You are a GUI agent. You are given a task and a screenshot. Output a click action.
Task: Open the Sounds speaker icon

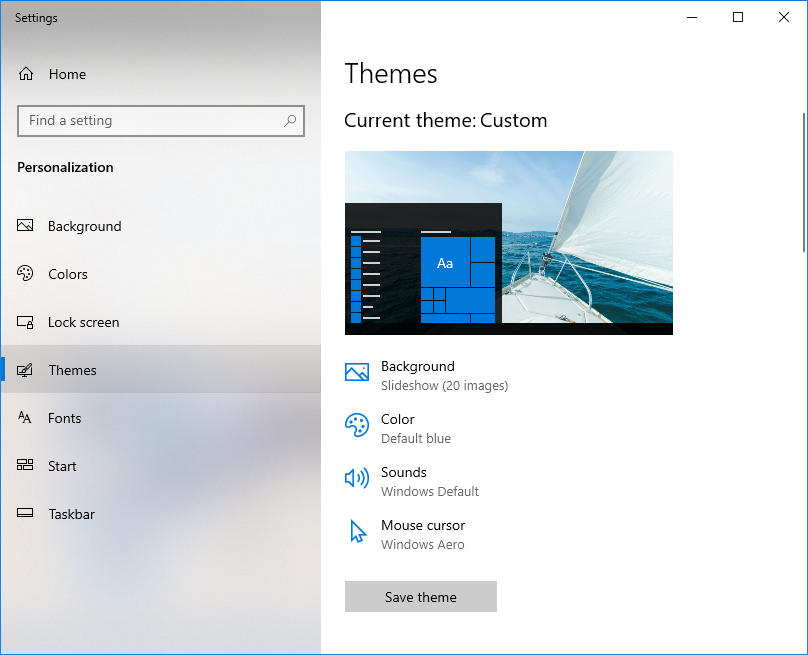tap(357, 478)
